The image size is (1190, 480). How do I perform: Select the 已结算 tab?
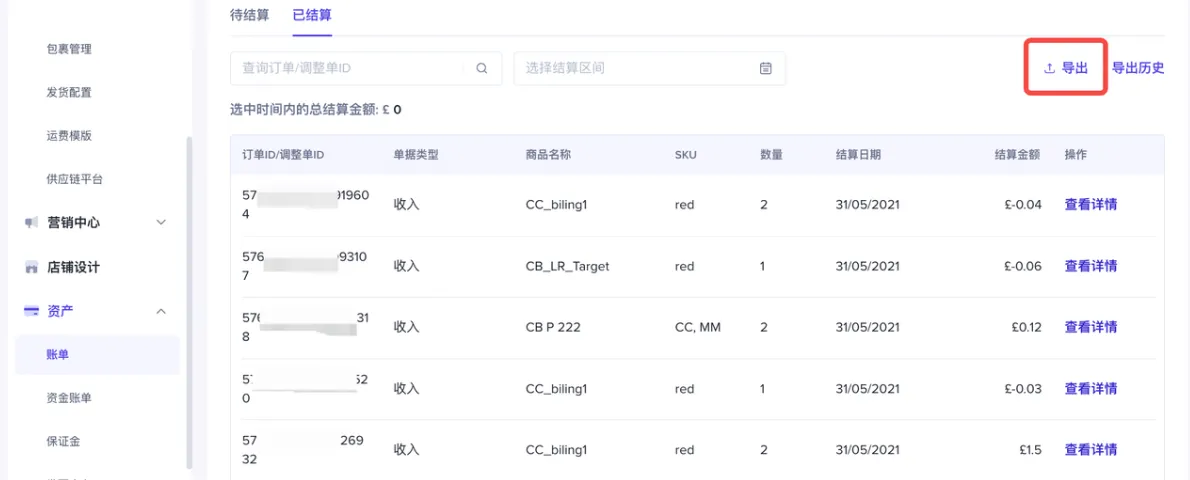[x=312, y=15]
